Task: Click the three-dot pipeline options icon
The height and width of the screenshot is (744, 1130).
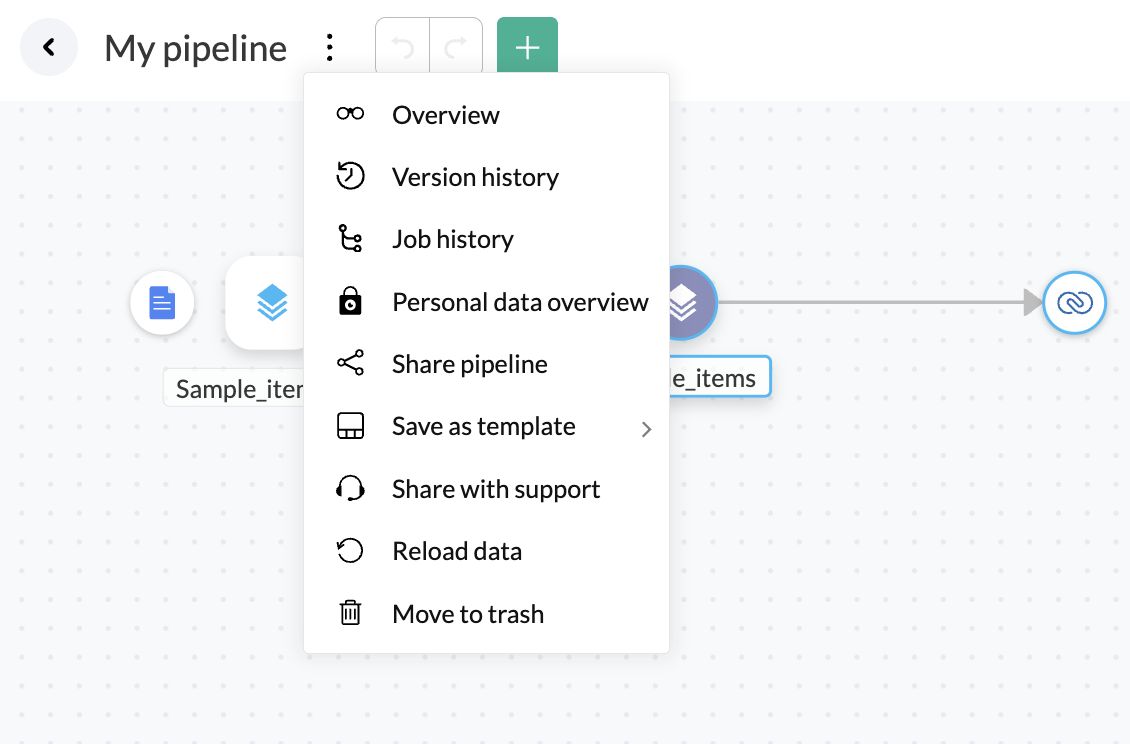Action: pyautogui.click(x=329, y=47)
